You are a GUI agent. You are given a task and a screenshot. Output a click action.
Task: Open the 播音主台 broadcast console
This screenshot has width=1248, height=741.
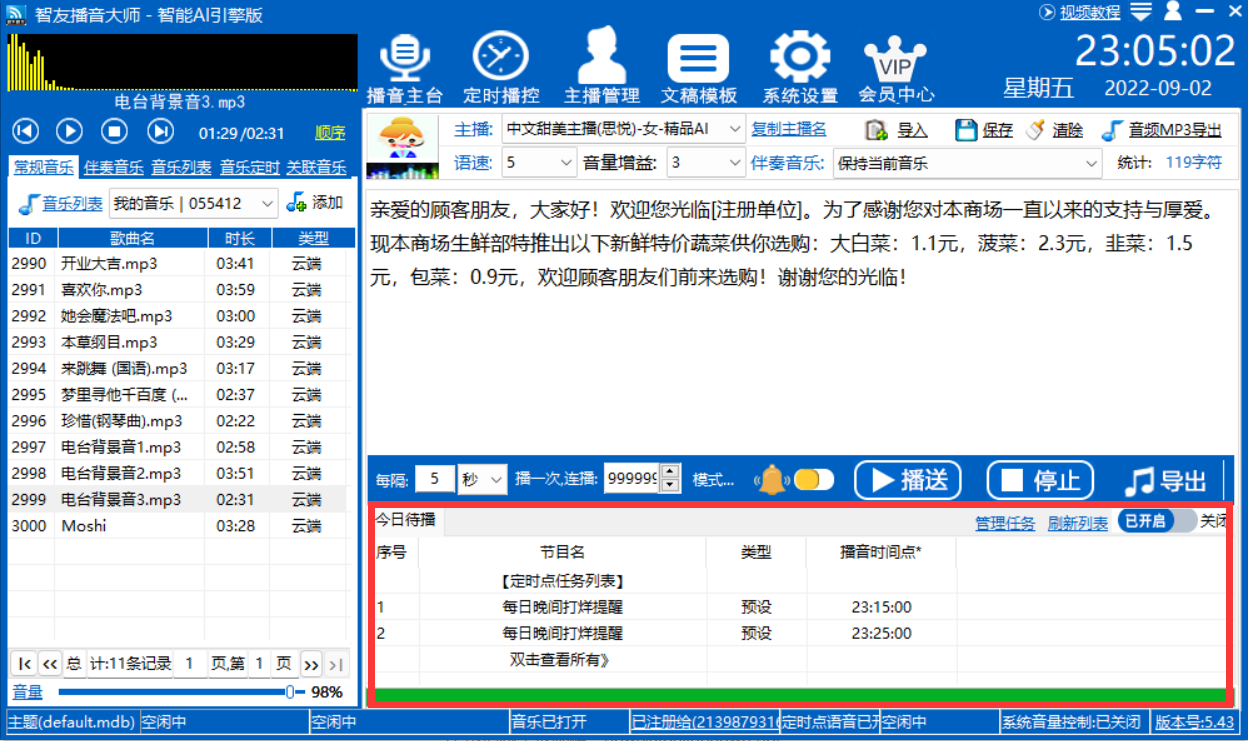(x=404, y=68)
